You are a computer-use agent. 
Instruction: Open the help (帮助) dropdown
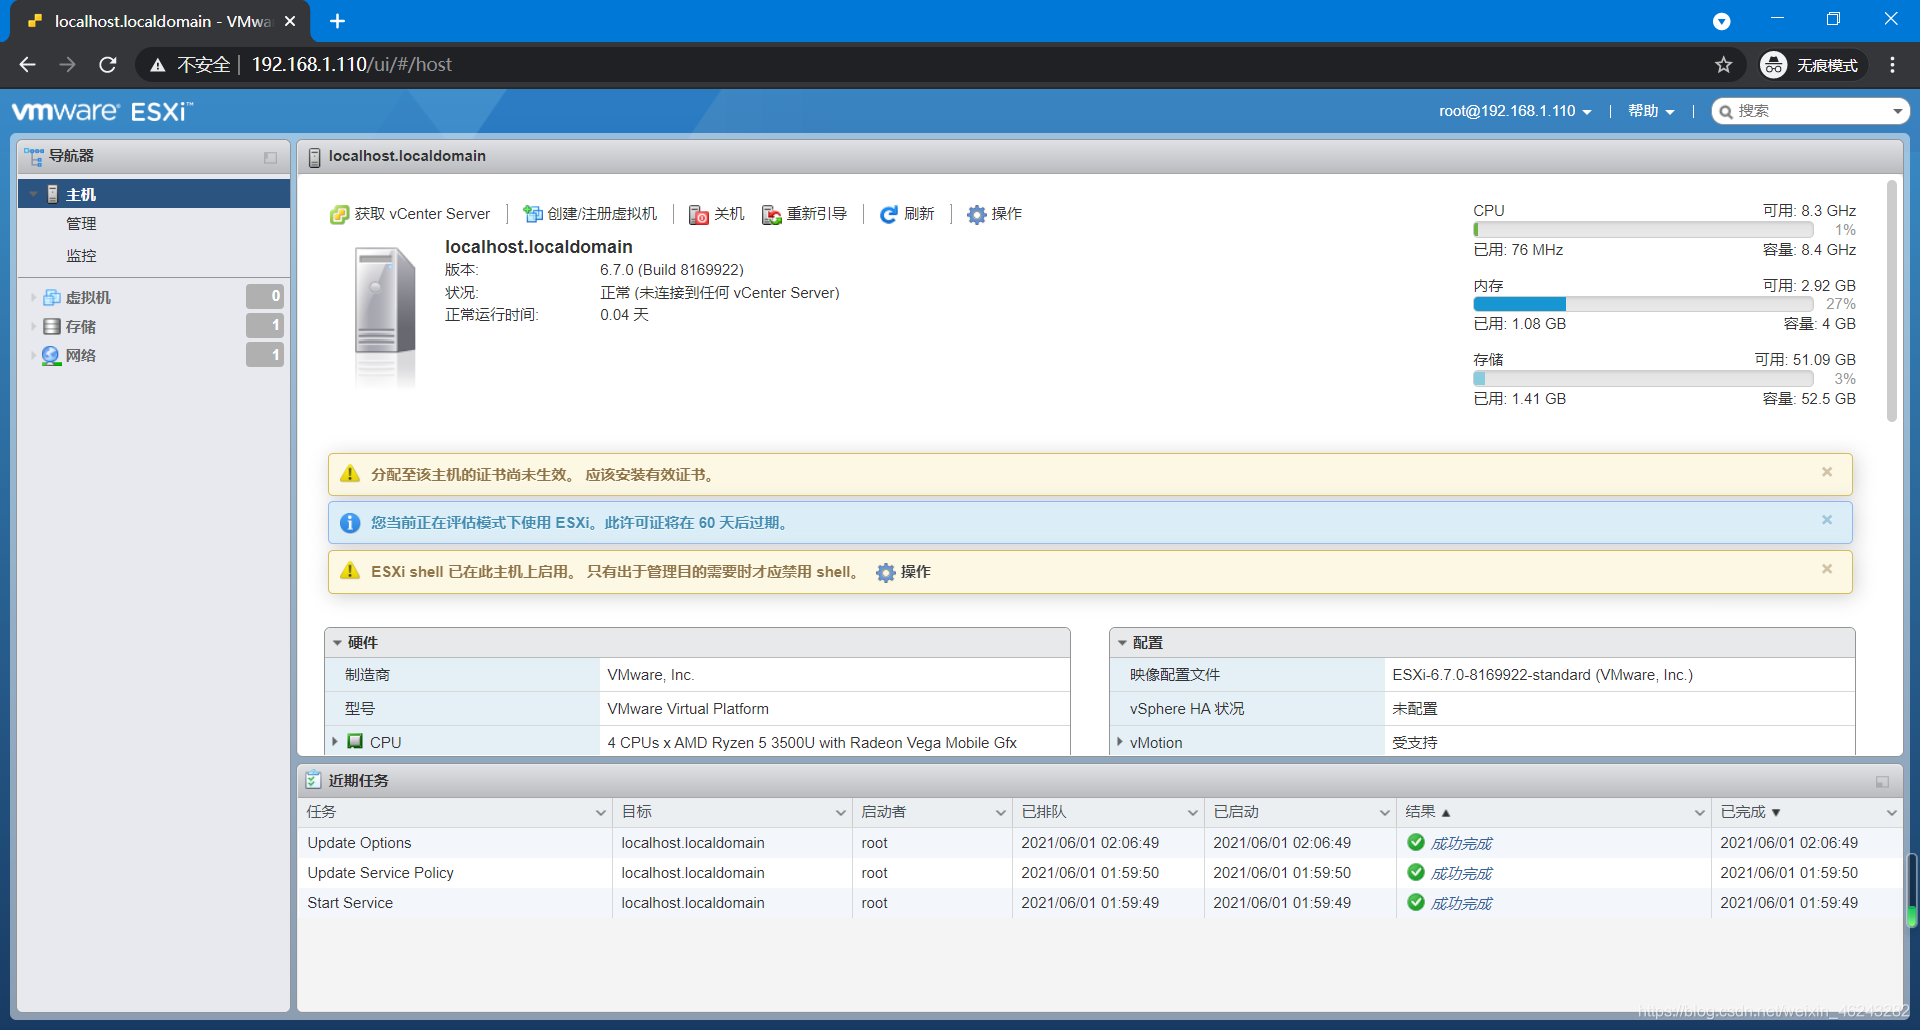point(1650,111)
